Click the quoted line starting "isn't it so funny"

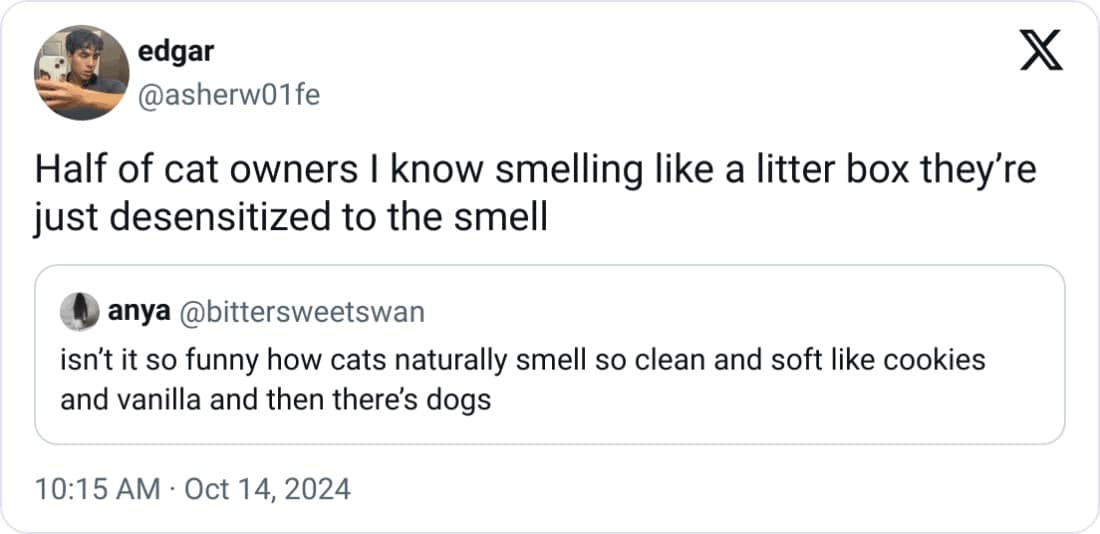(523, 359)
